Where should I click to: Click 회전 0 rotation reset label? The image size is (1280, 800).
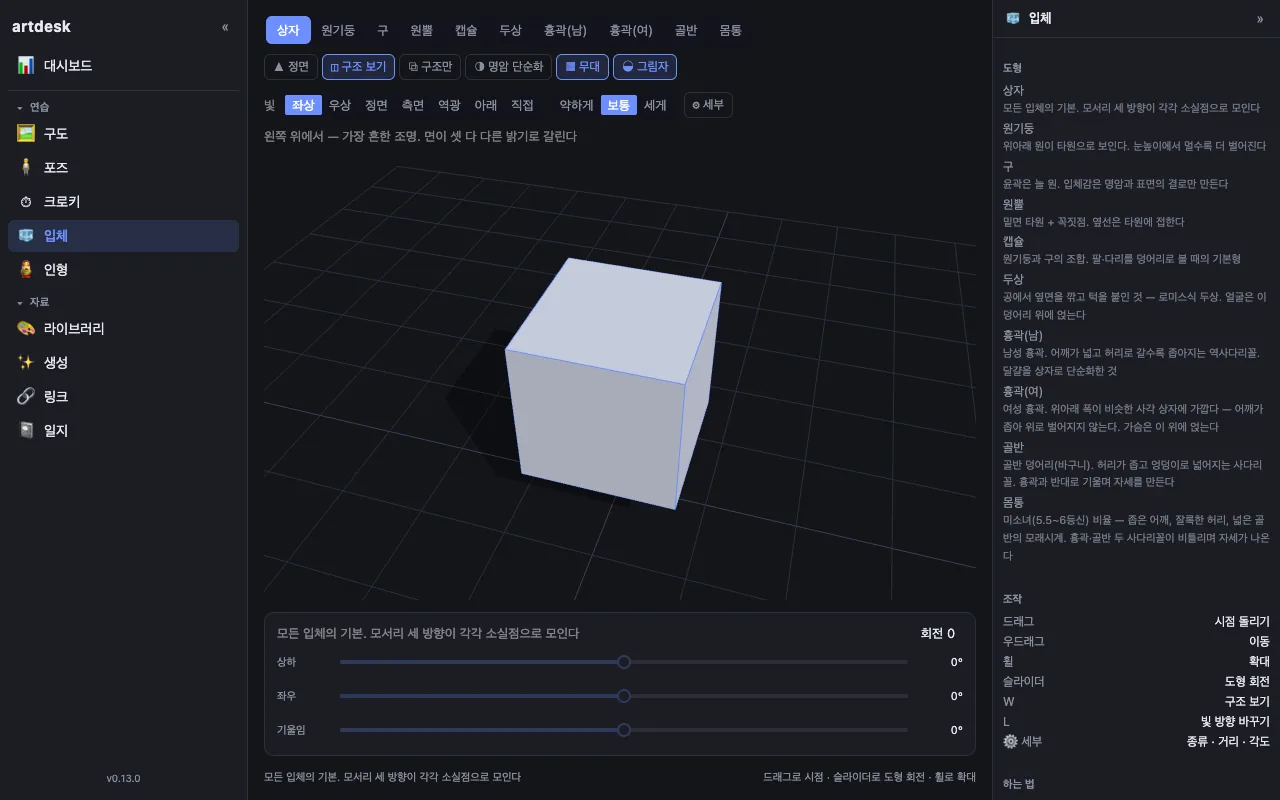click(938, 633)
